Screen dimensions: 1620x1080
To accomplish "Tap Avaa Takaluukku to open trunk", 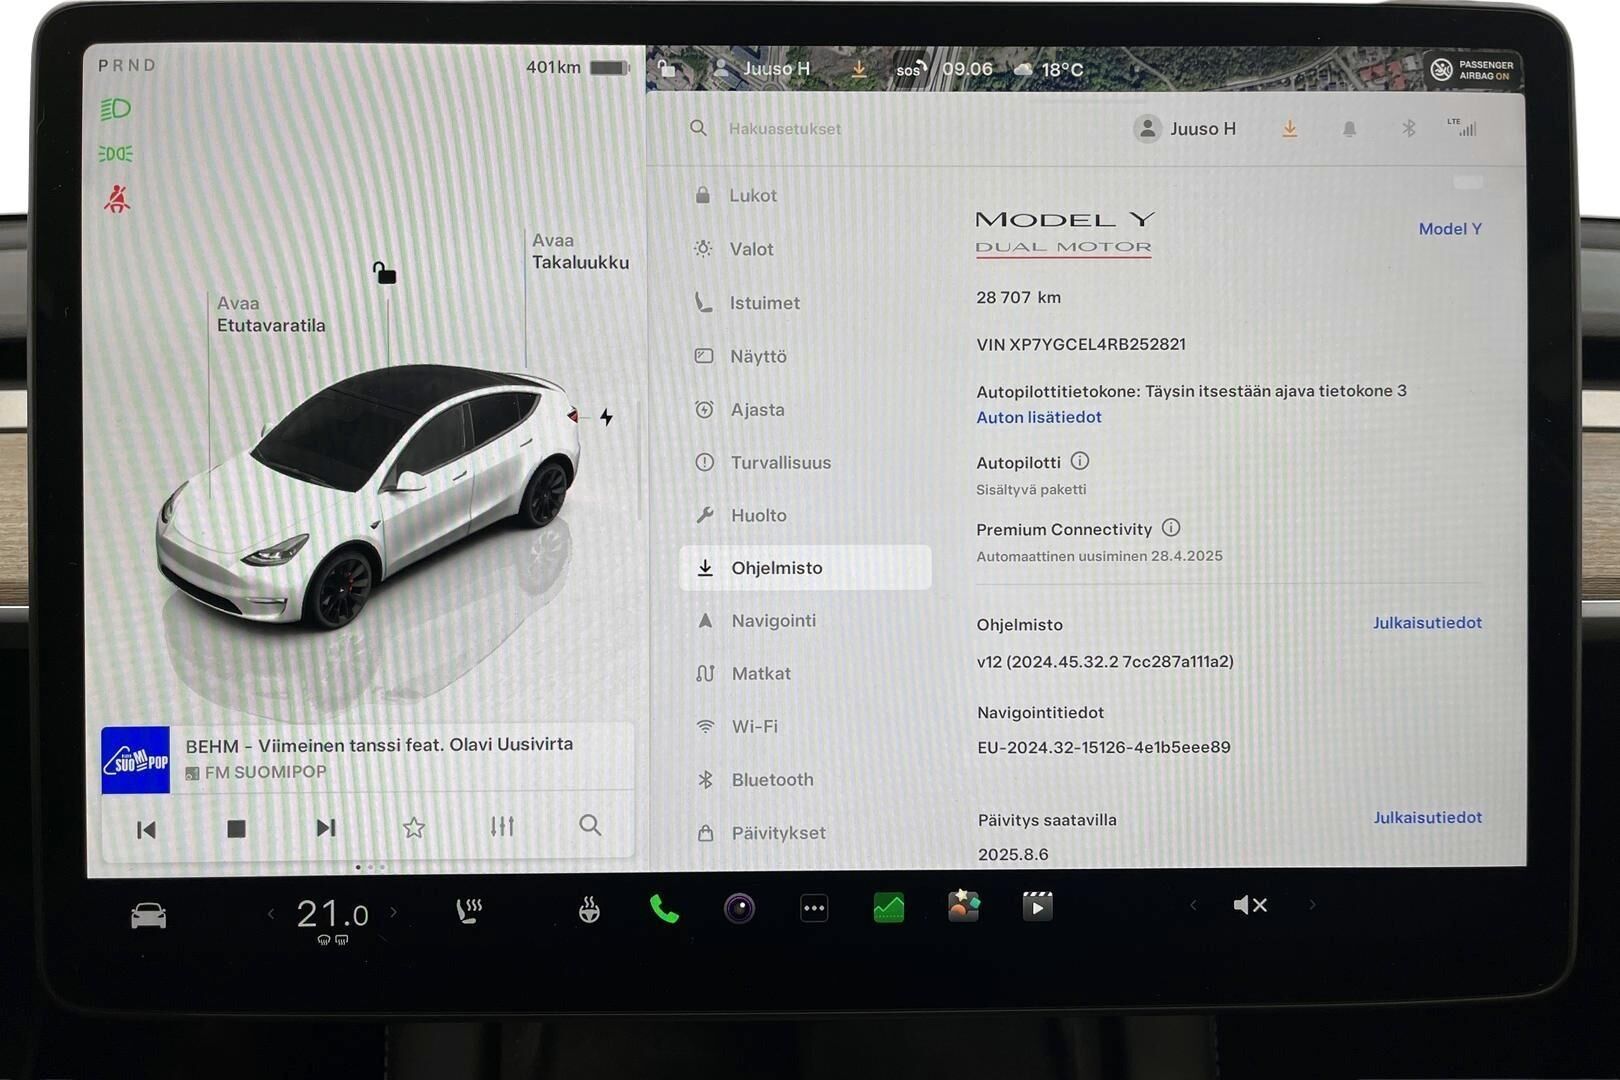I will (x=580, y=251).
